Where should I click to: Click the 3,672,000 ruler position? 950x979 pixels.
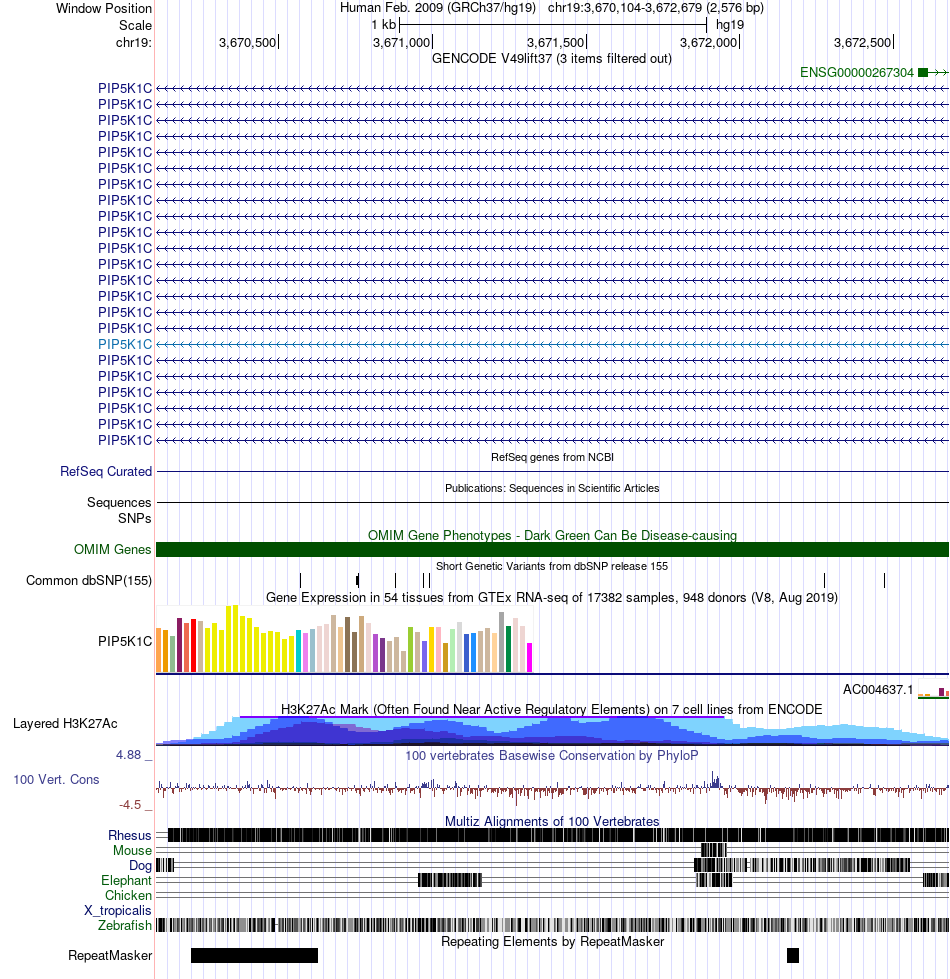pyautogui.click(x=709, y=42)
